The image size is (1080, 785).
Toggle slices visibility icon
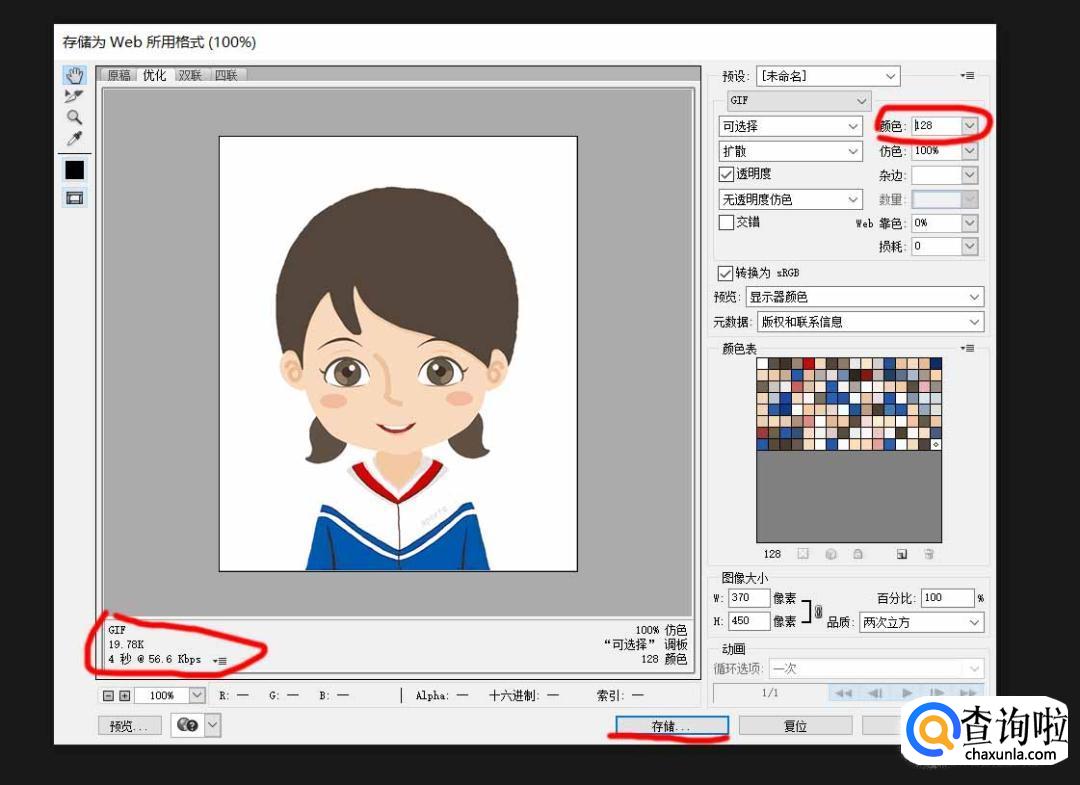[74, 198]
